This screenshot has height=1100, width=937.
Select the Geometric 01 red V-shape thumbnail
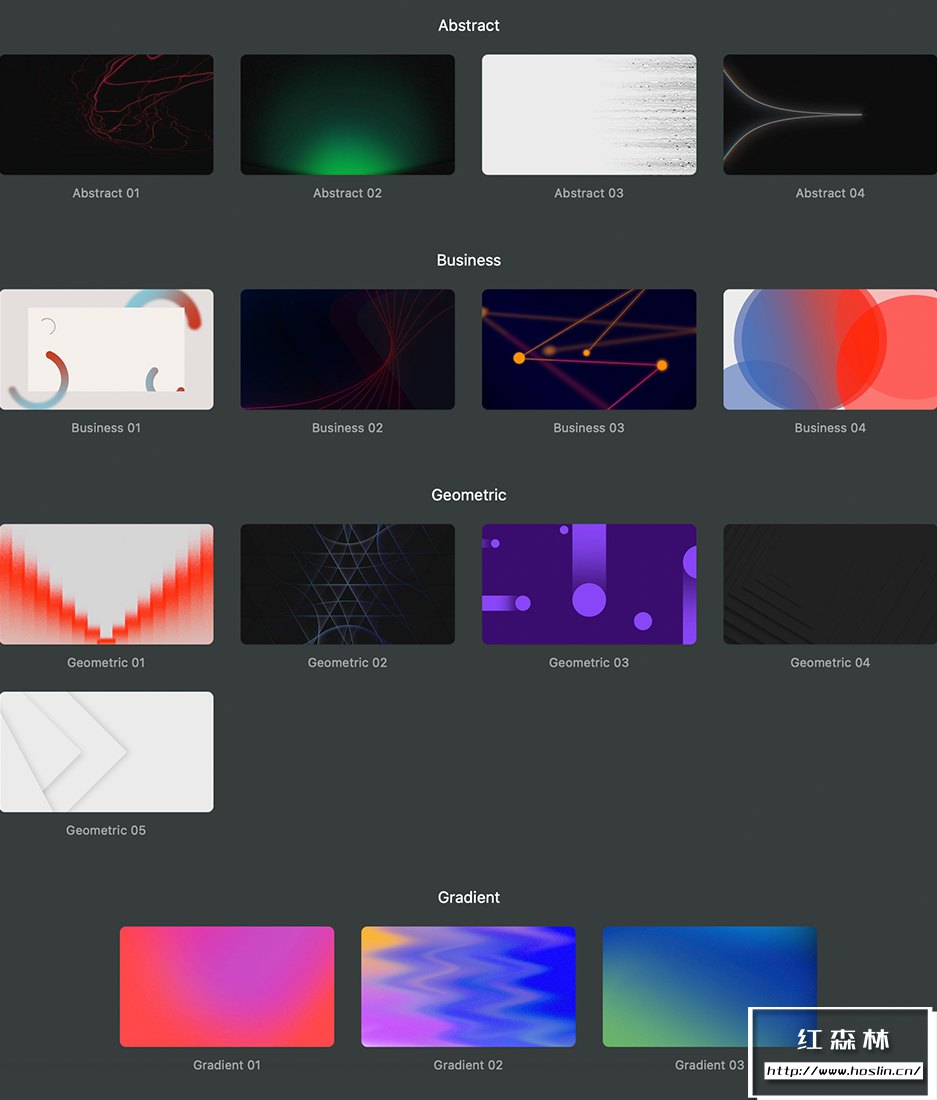[x=106, y=584]
